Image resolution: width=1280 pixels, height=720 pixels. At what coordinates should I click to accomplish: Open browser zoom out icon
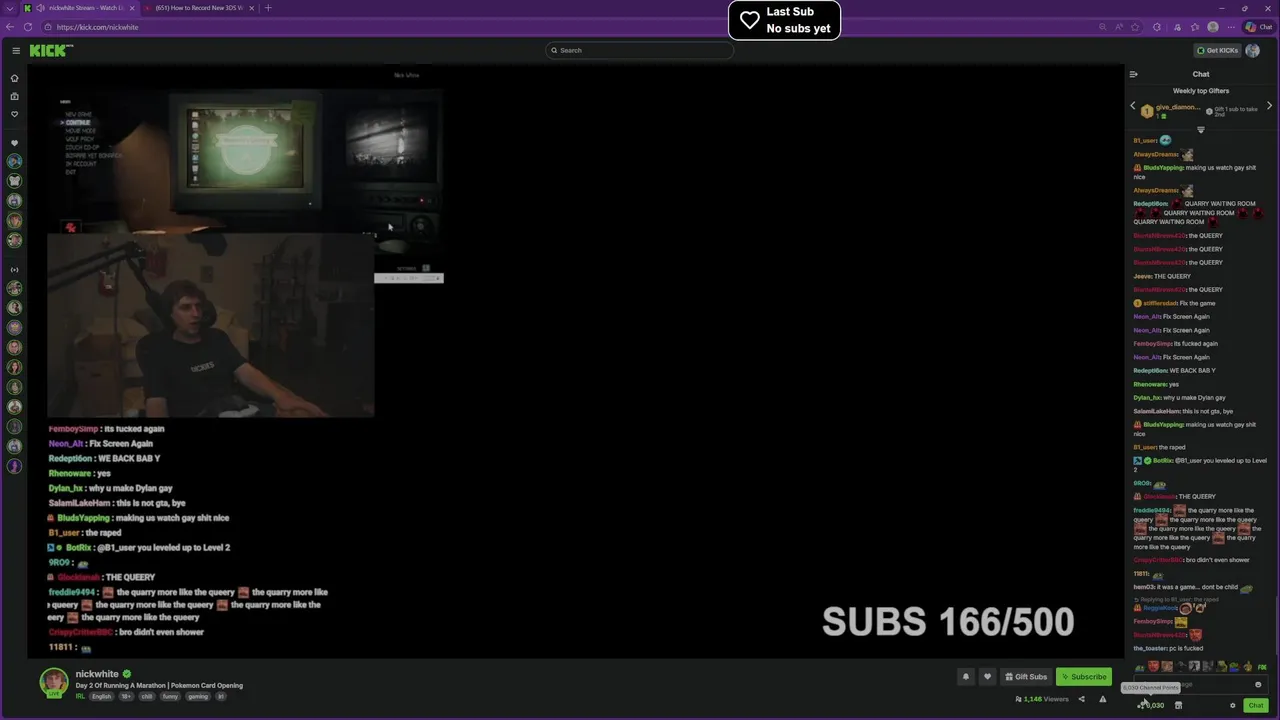point(1103,27)
